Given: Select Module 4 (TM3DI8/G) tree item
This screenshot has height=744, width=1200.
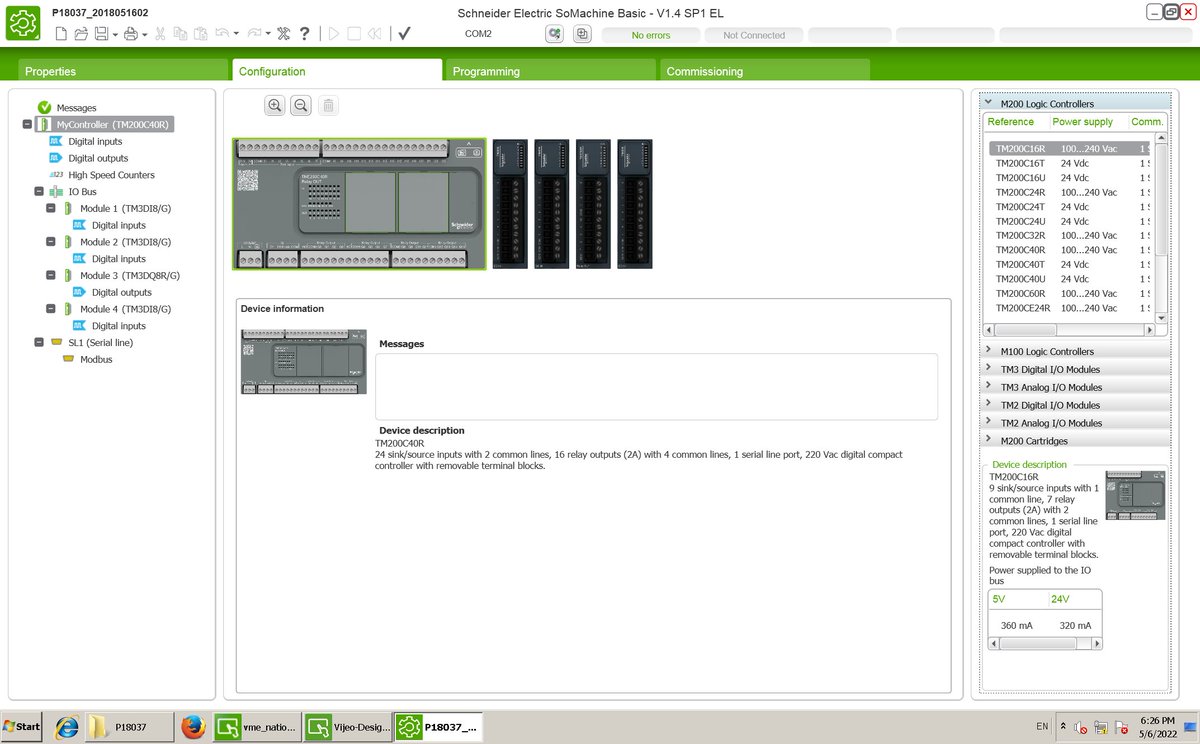Looking at the screenshot, I should (125, 309).
